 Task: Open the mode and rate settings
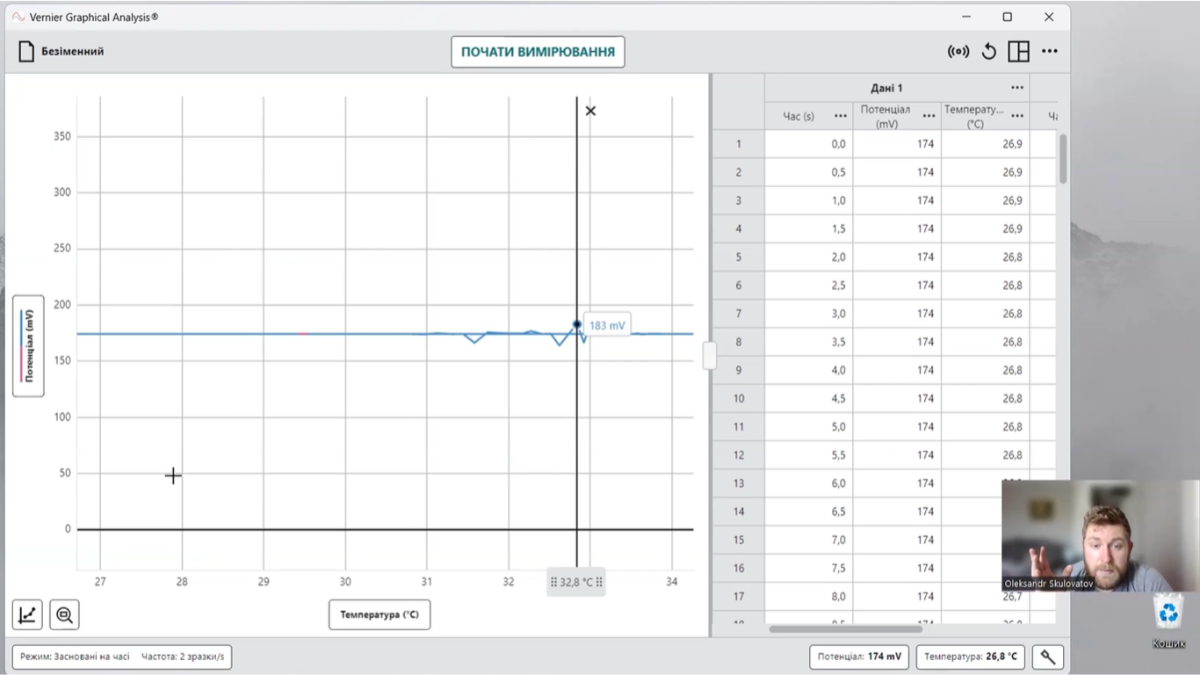tap(122, 657)
